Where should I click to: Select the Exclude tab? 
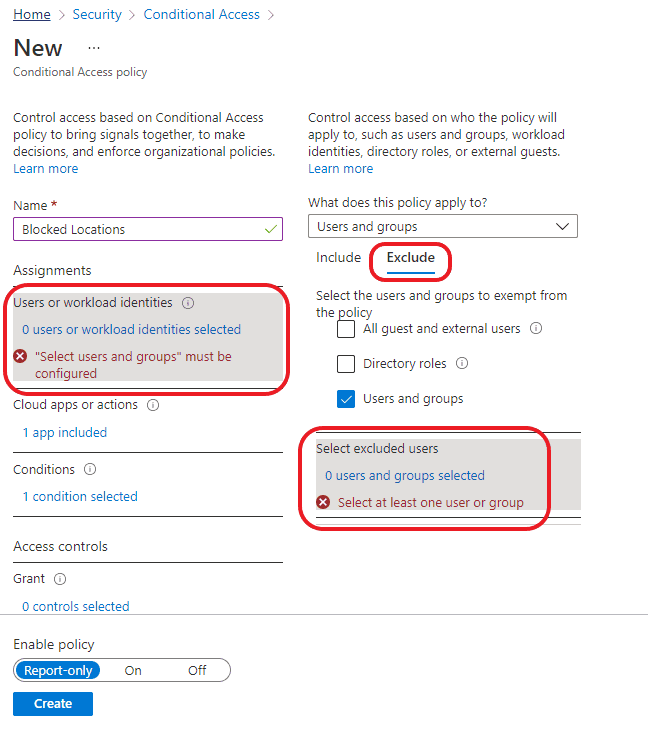pos(411,258)
